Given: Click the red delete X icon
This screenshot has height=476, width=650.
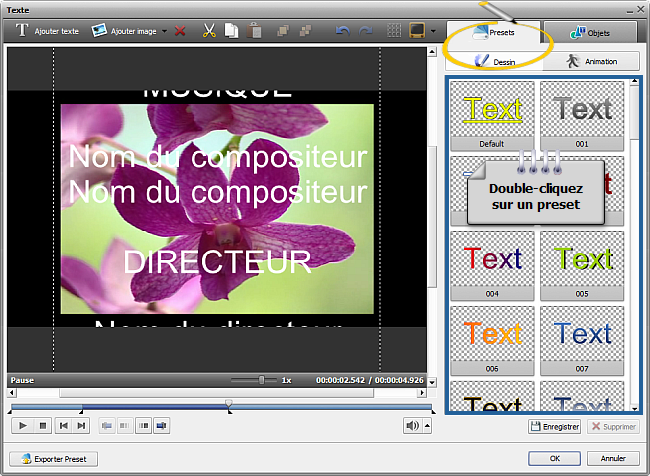Looking at the screenshot, I should [x=180, y=31].
